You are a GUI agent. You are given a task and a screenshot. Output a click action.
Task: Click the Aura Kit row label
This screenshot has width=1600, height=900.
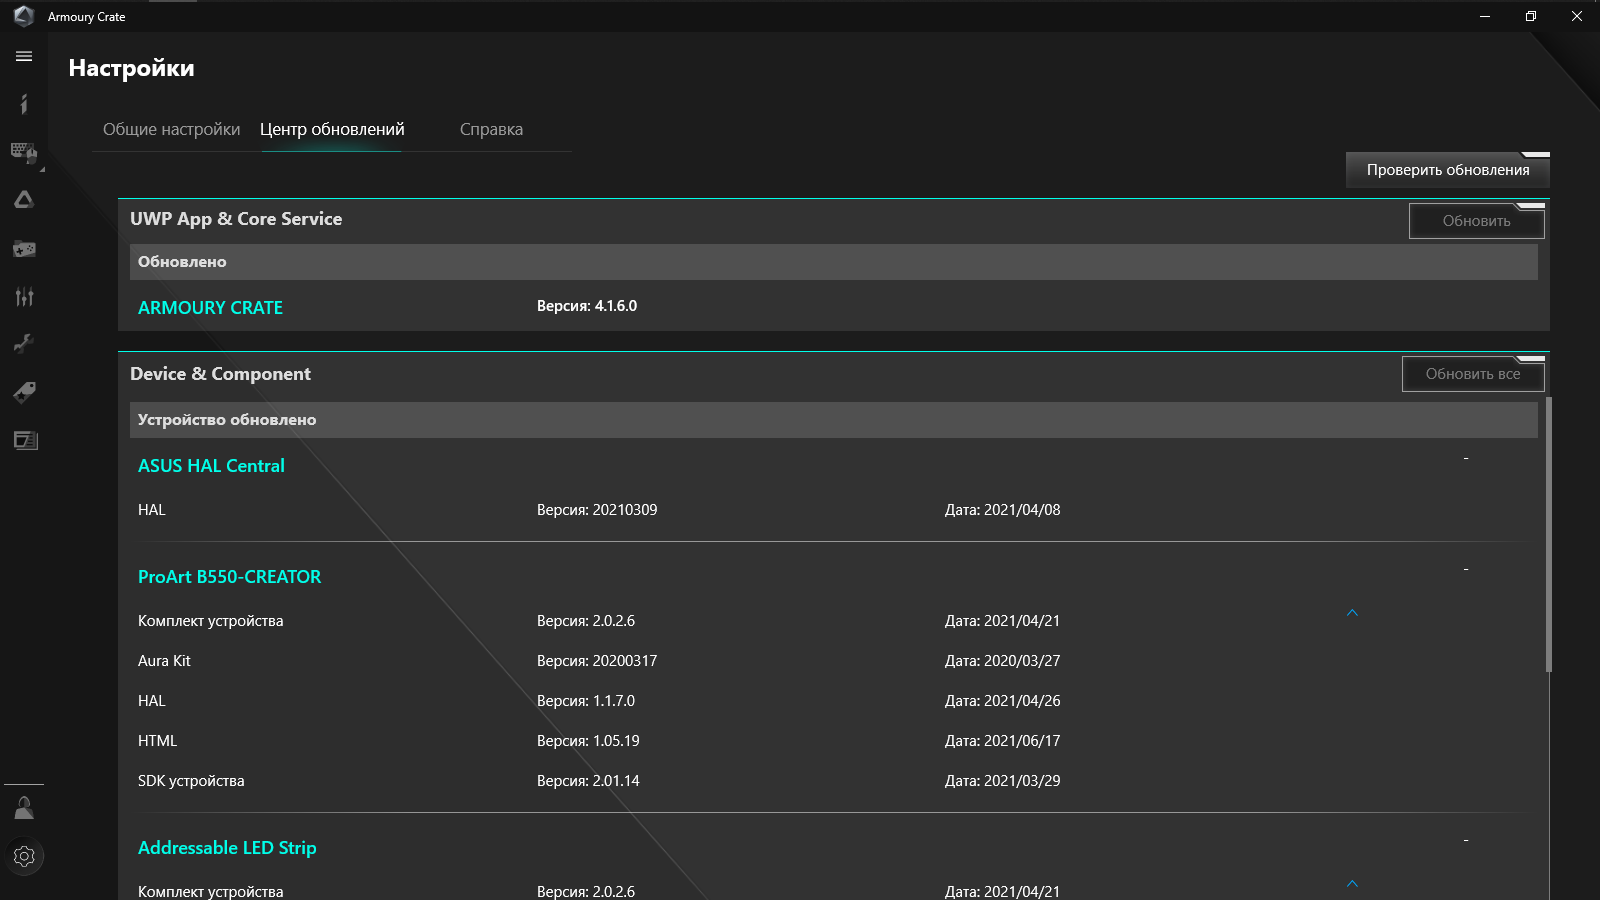164,661
